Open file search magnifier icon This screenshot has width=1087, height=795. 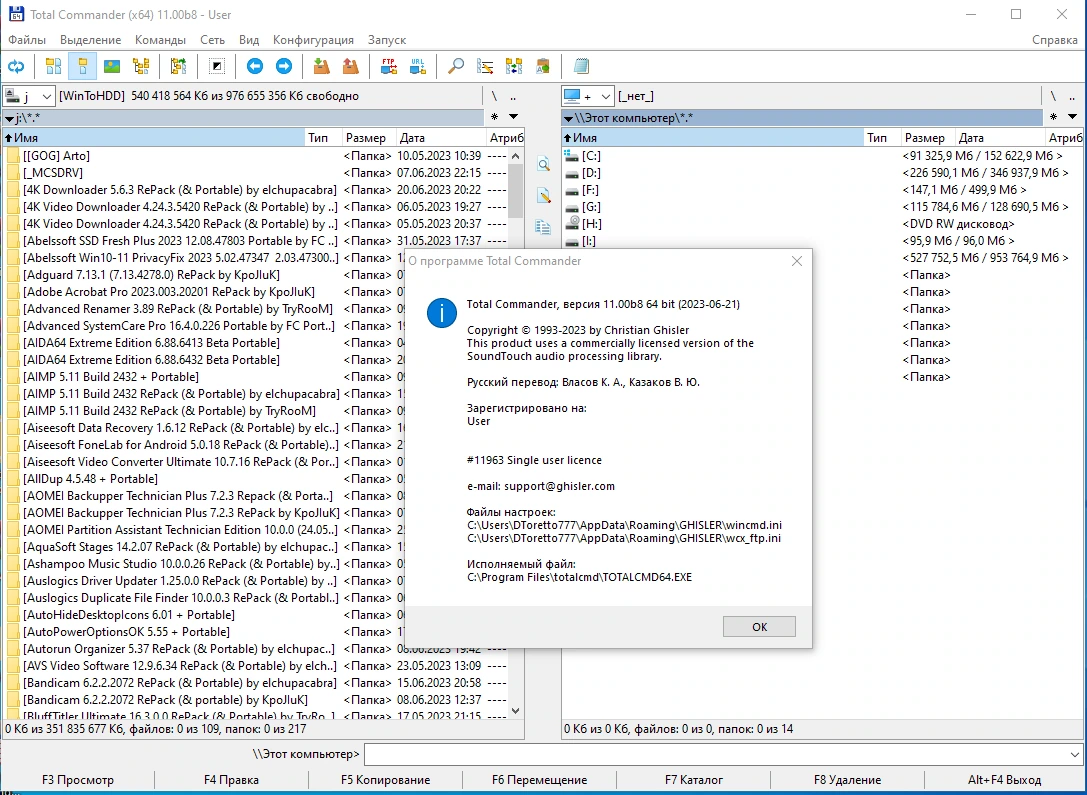coord(455,67)
